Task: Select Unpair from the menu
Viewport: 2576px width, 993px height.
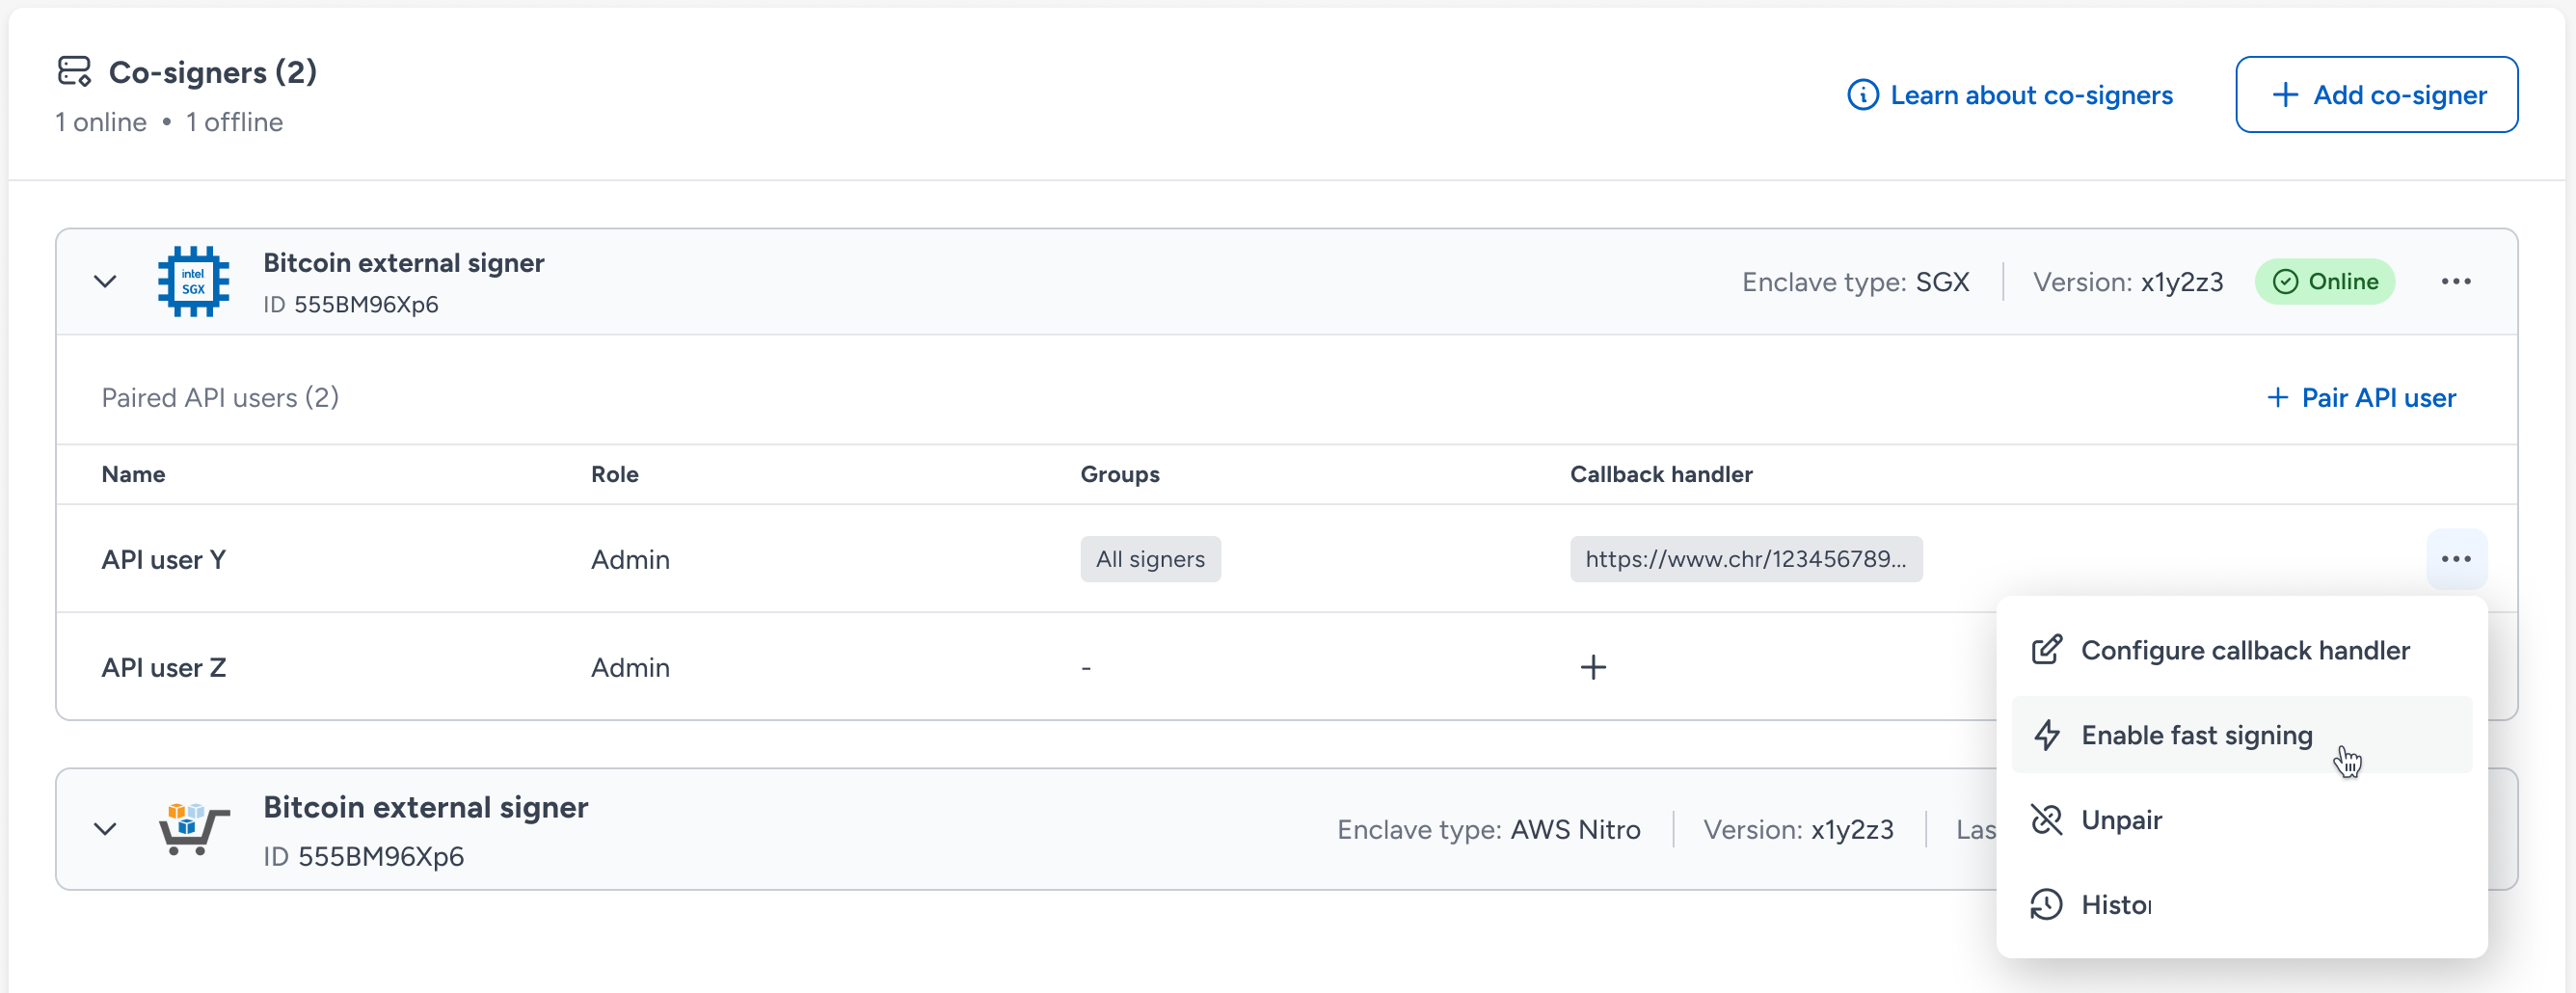Action: coord(2242,820)
